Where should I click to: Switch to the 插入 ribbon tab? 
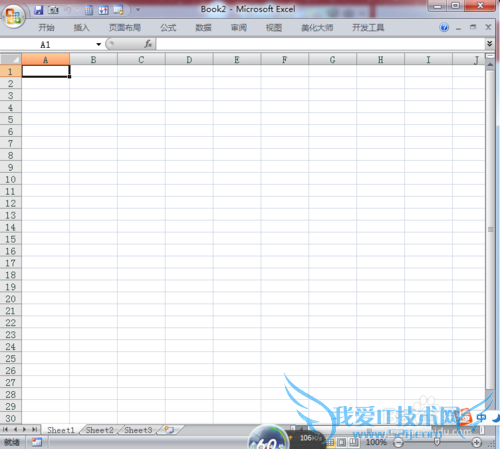(x=81, y=28)
